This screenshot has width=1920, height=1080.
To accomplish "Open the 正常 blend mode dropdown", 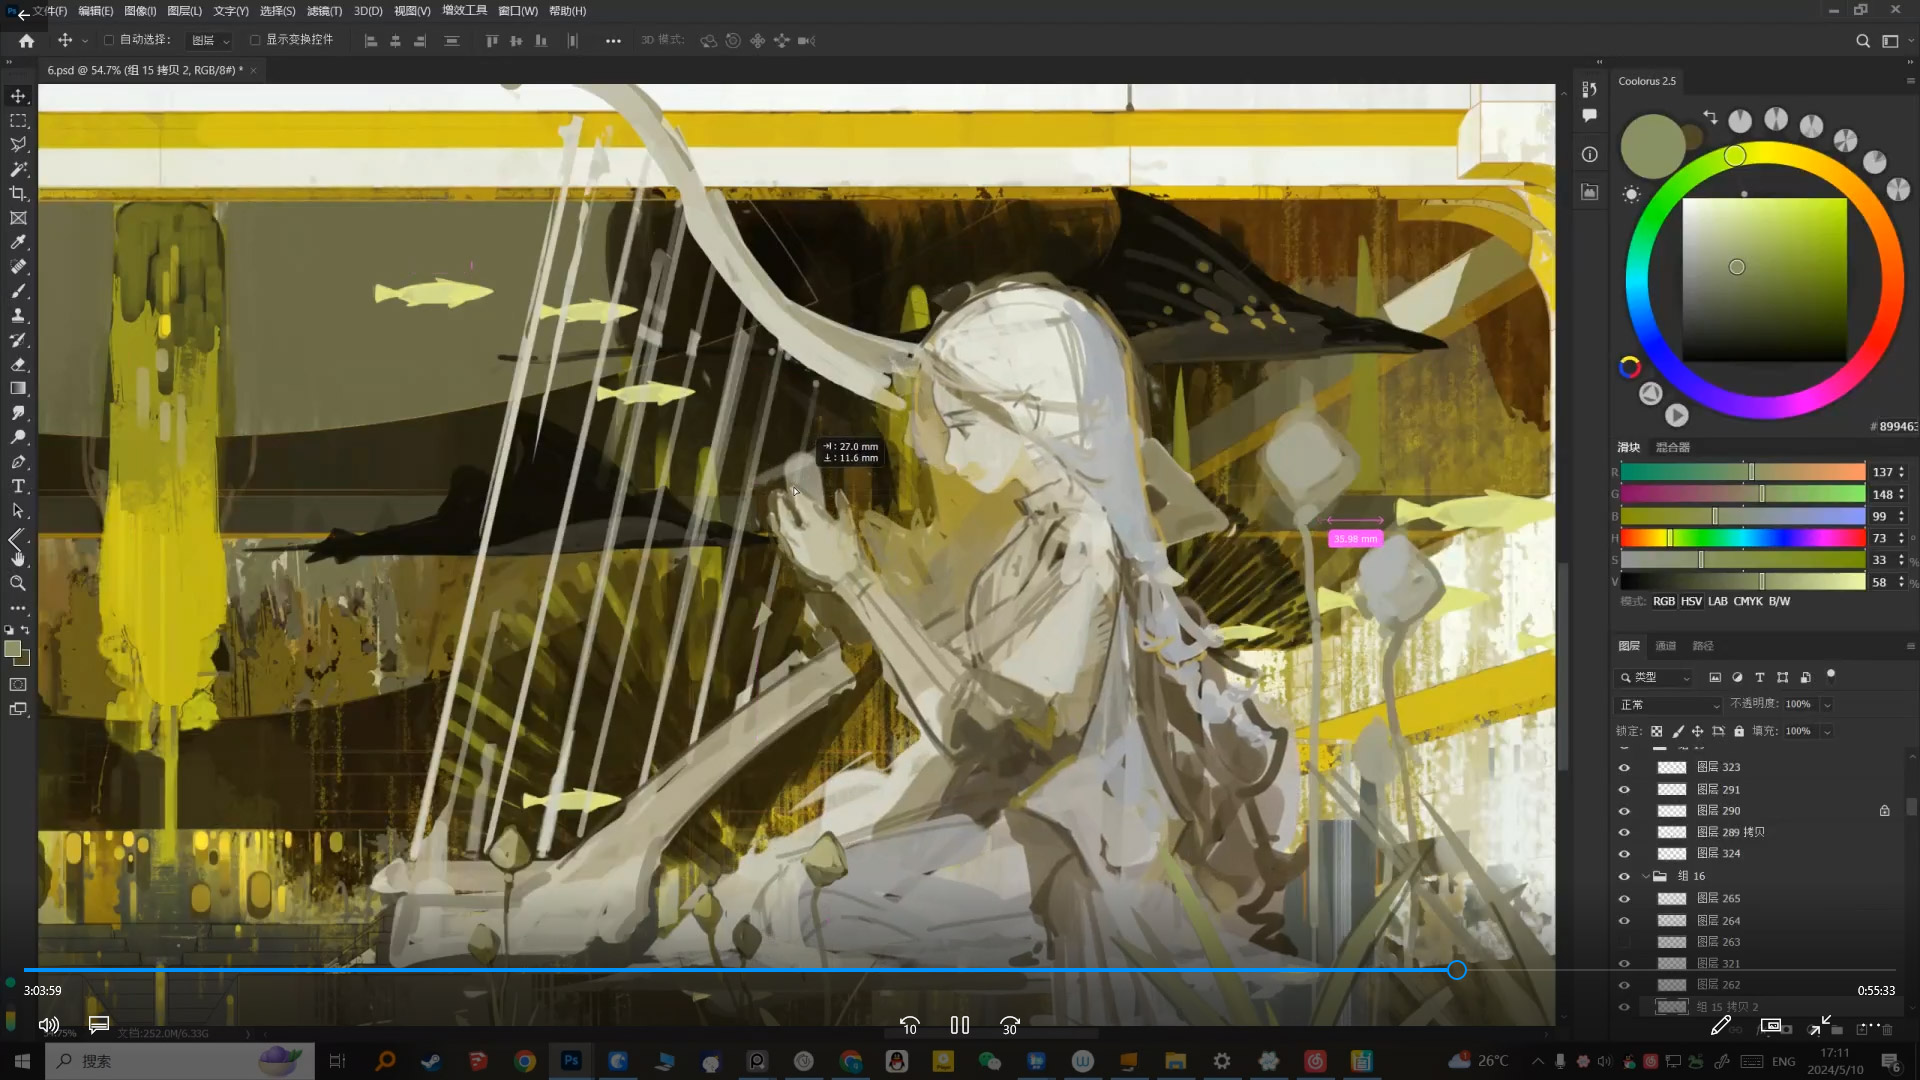I will click(1668, 705).
